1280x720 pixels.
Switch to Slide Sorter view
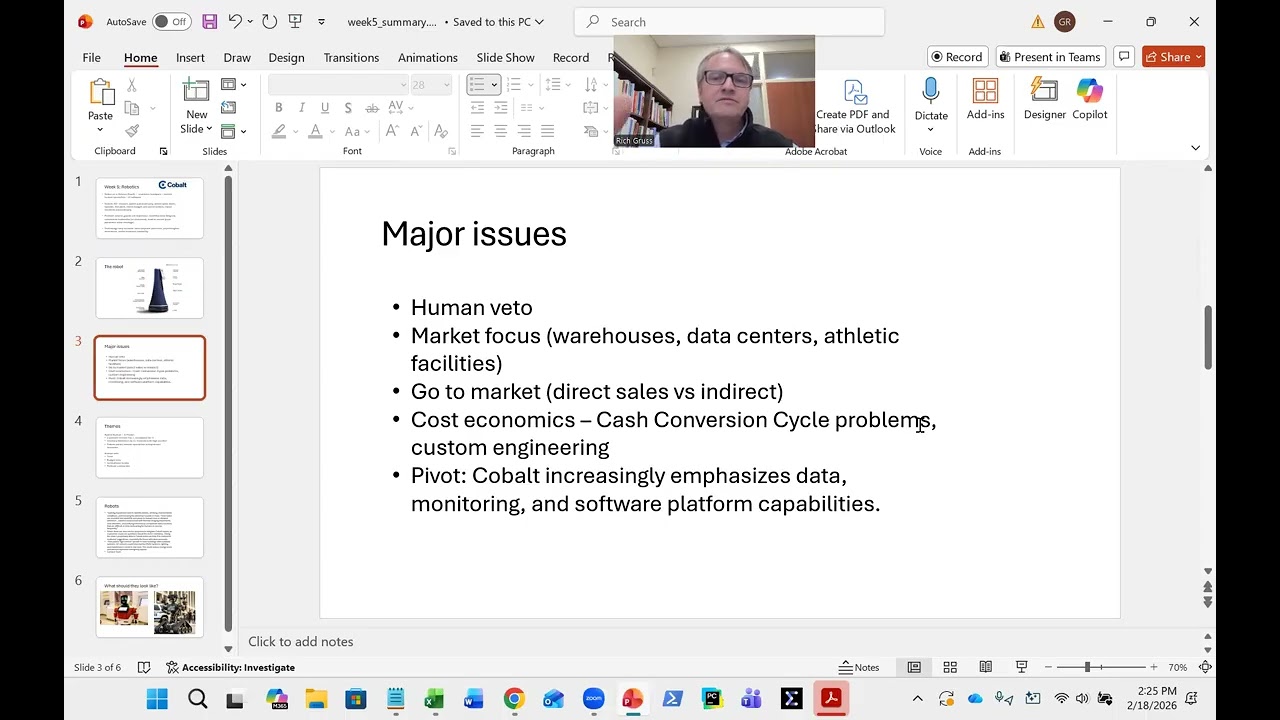[x=950, y=667]
